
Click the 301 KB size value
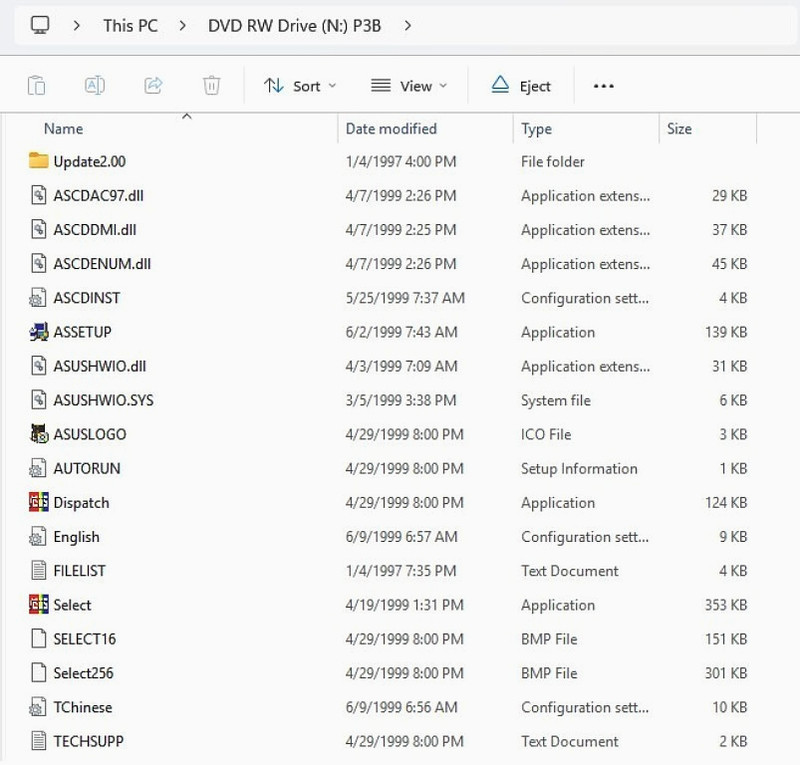click(x=726, y=673)
